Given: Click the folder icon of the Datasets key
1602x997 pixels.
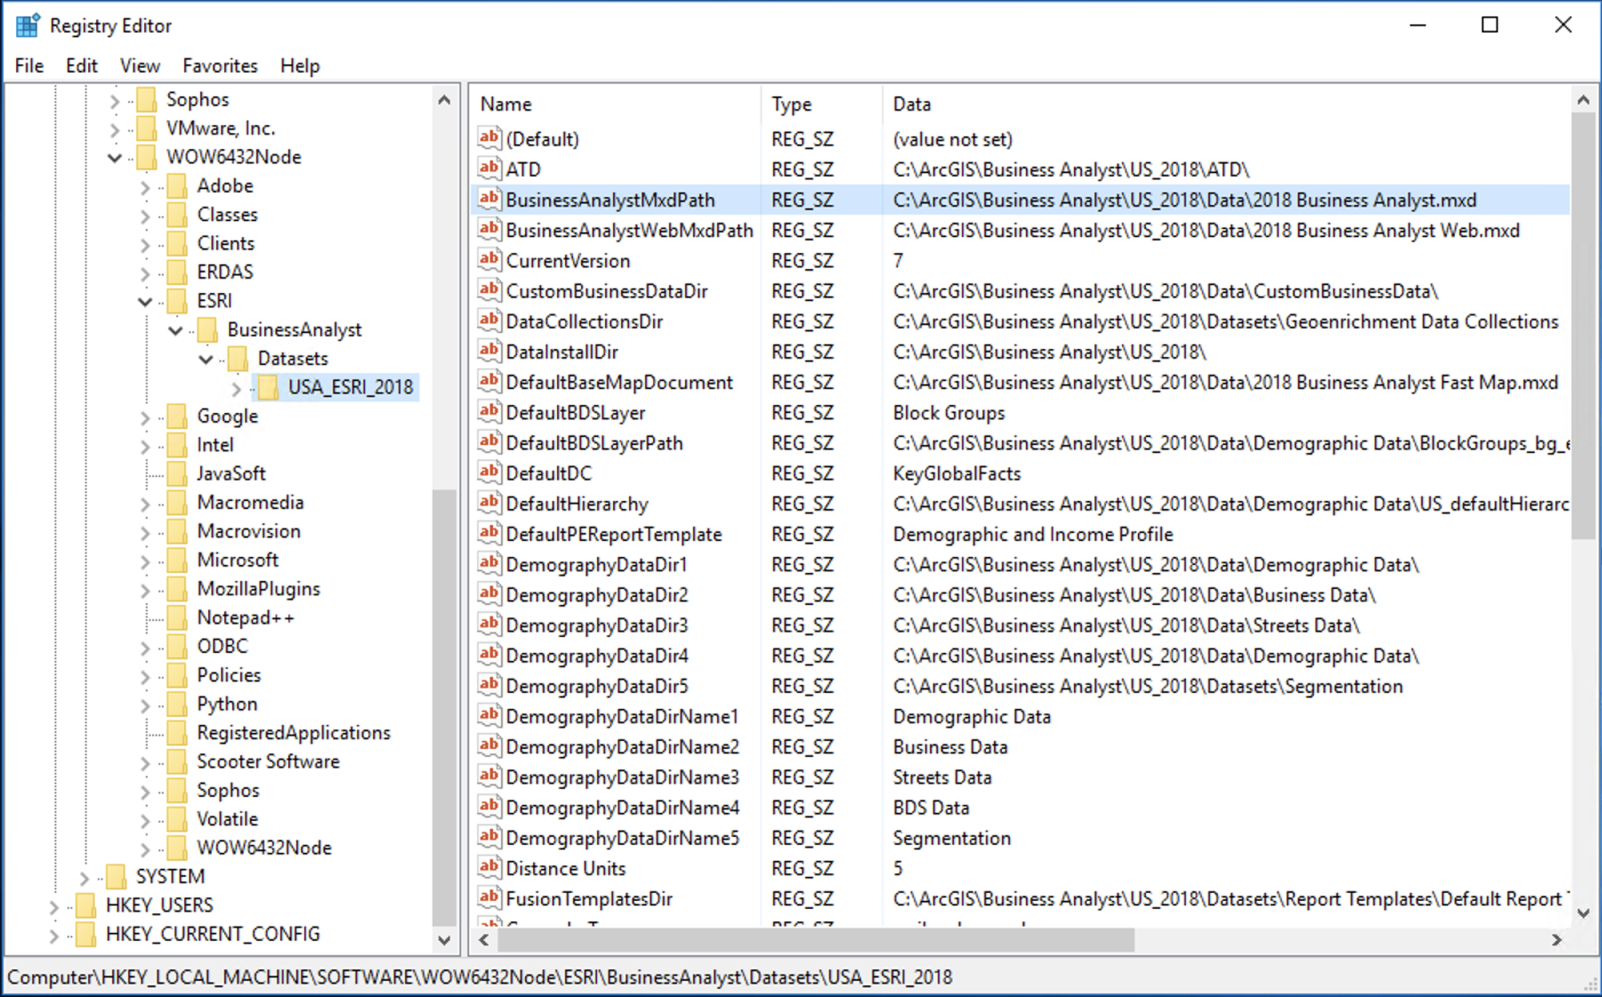Looking at the screenshot, I should tap(238, 358).
